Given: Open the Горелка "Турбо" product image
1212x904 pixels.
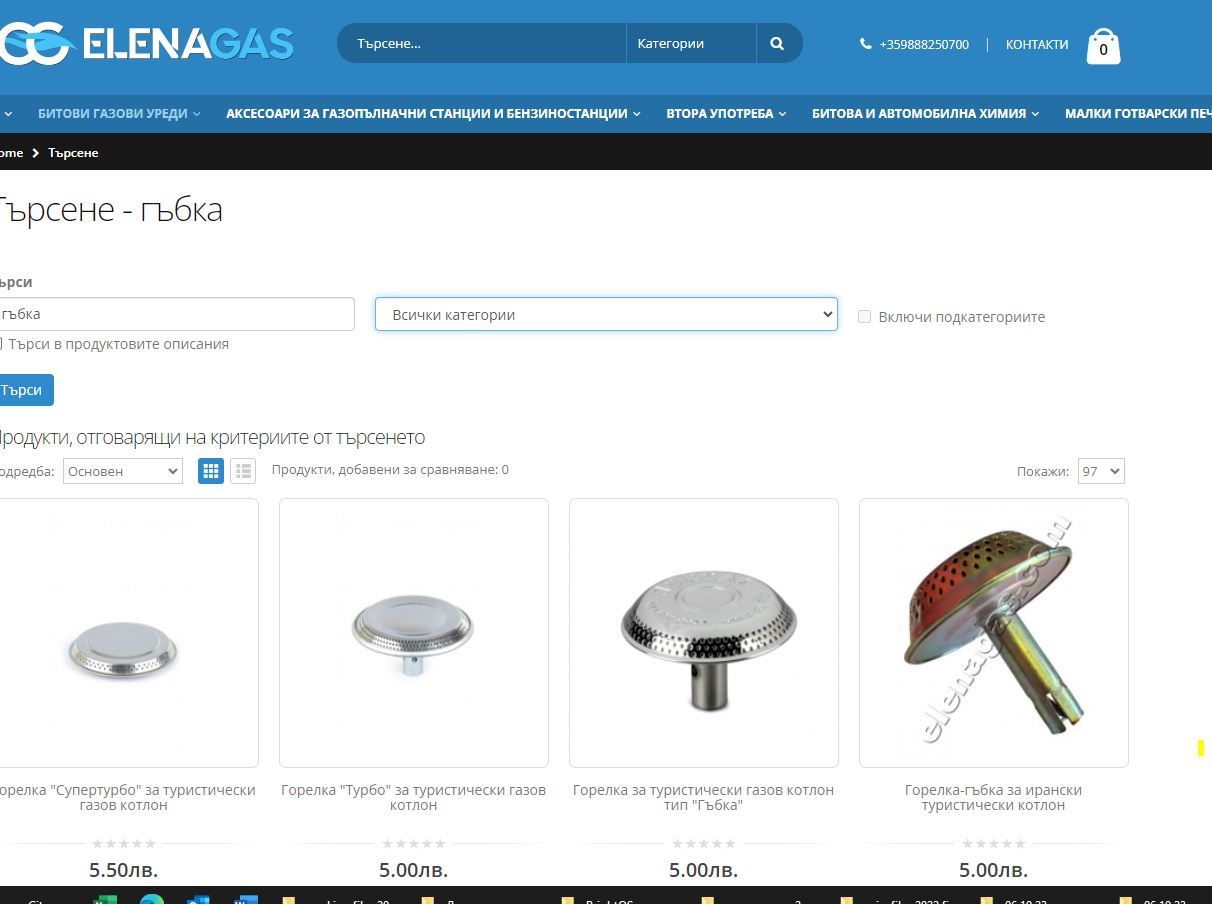Looking at the screenshot, I should [414, 633].
